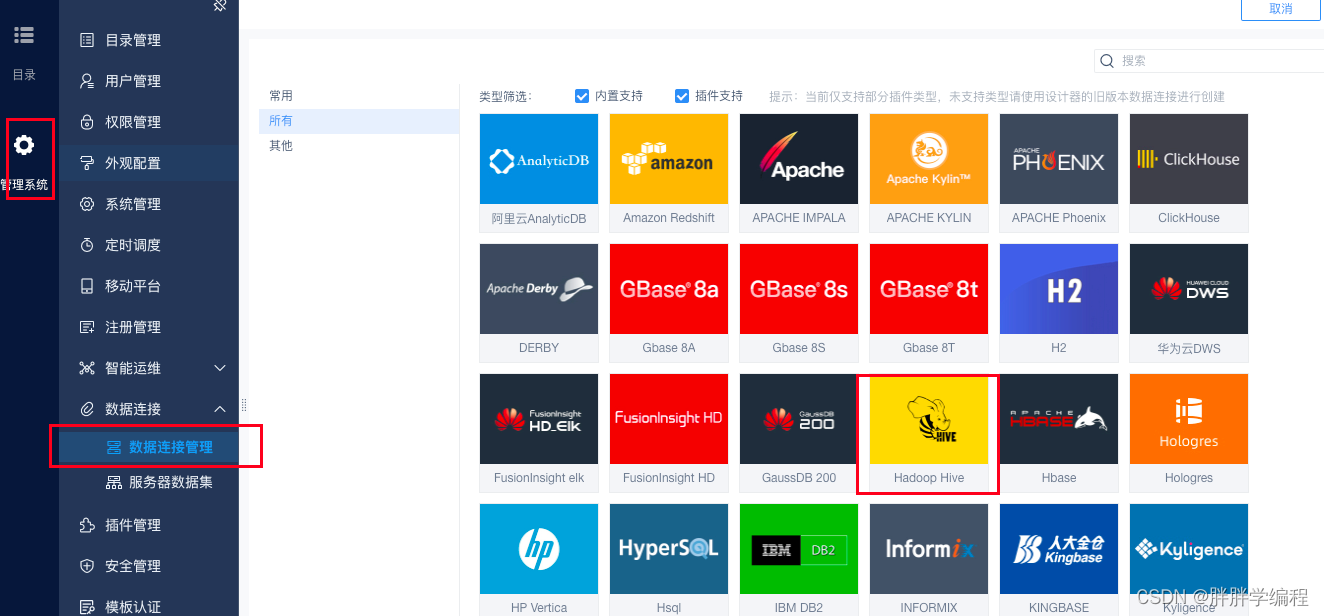The width and height of the screenshot is (1324, 616).
Task: Choose the Hbase database tile
Action: click(1059, 433)
